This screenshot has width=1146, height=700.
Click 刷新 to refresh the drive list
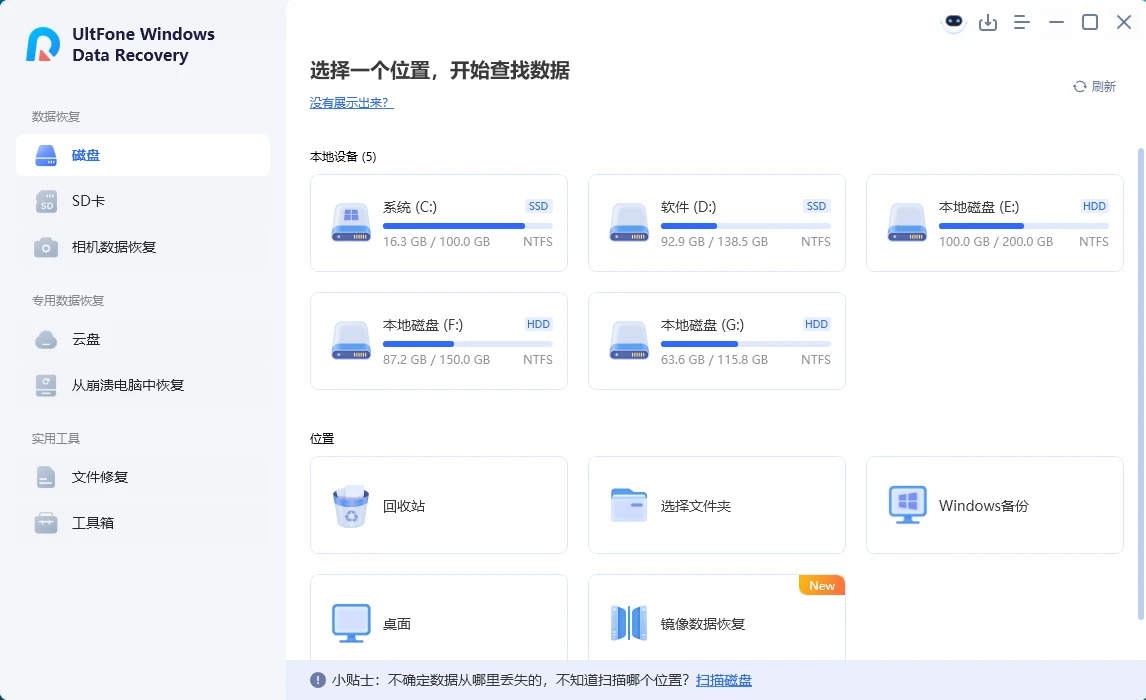point(1095,86)
